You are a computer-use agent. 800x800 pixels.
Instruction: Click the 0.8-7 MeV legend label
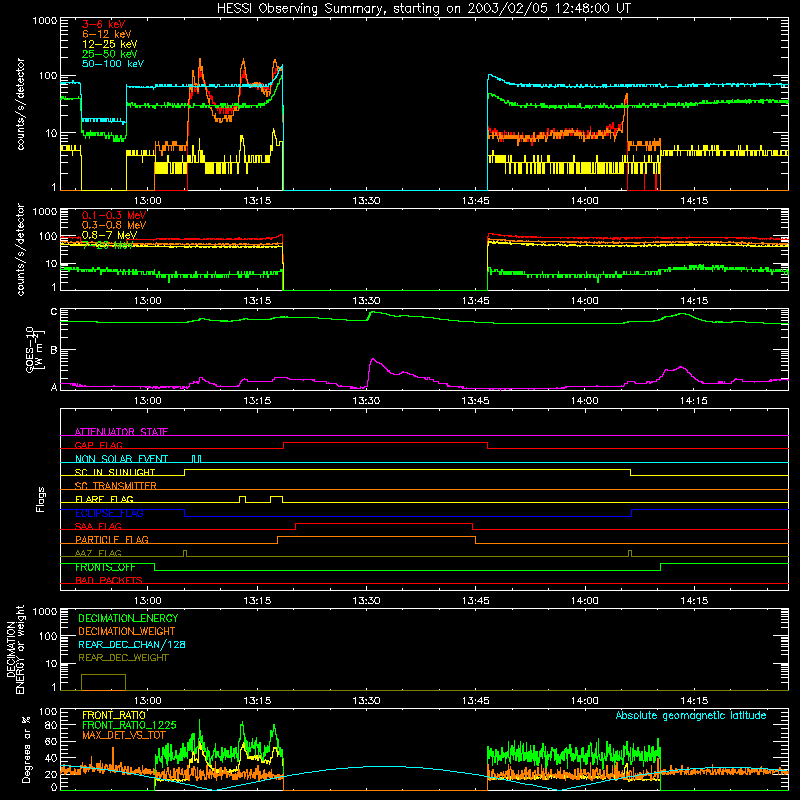109,235
